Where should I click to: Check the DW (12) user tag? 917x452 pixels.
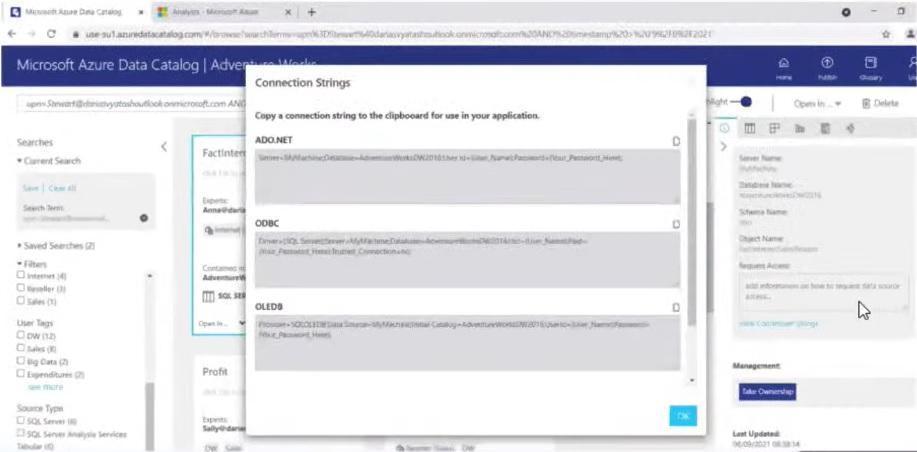[x=21, y=336]
